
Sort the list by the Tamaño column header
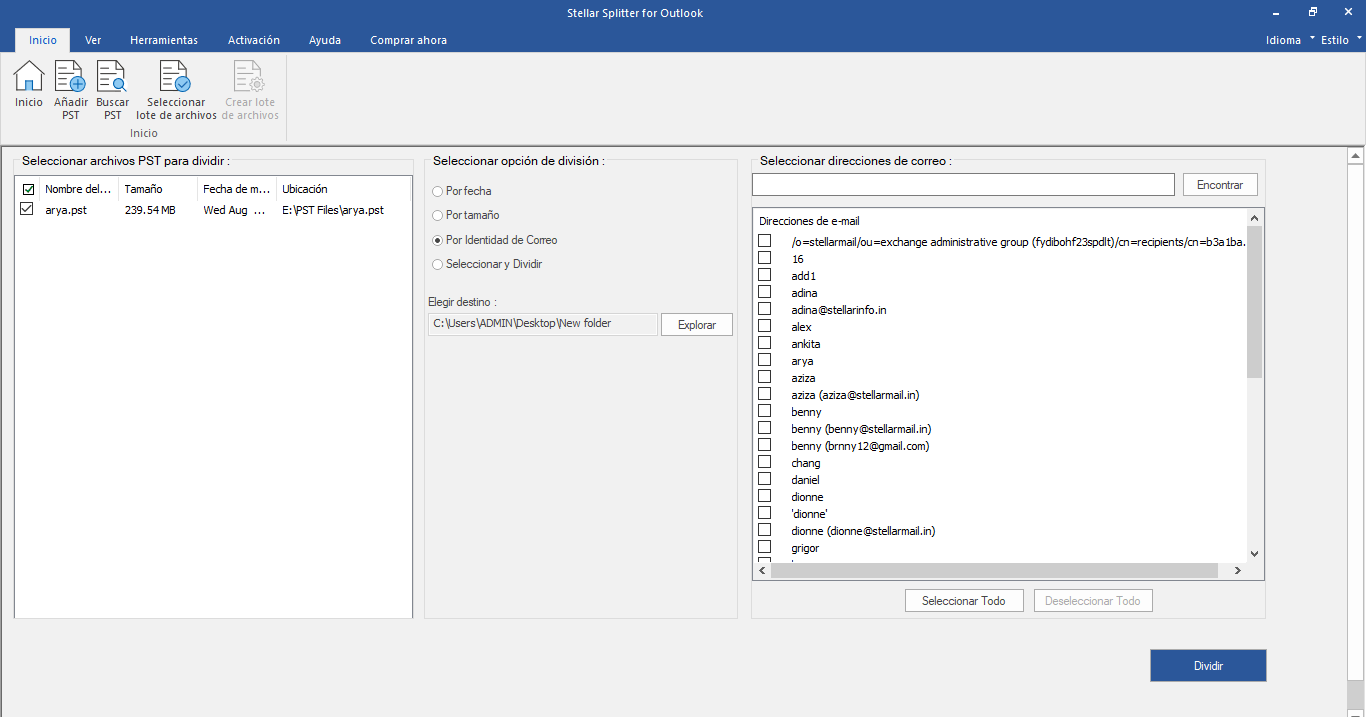[157, 189]
